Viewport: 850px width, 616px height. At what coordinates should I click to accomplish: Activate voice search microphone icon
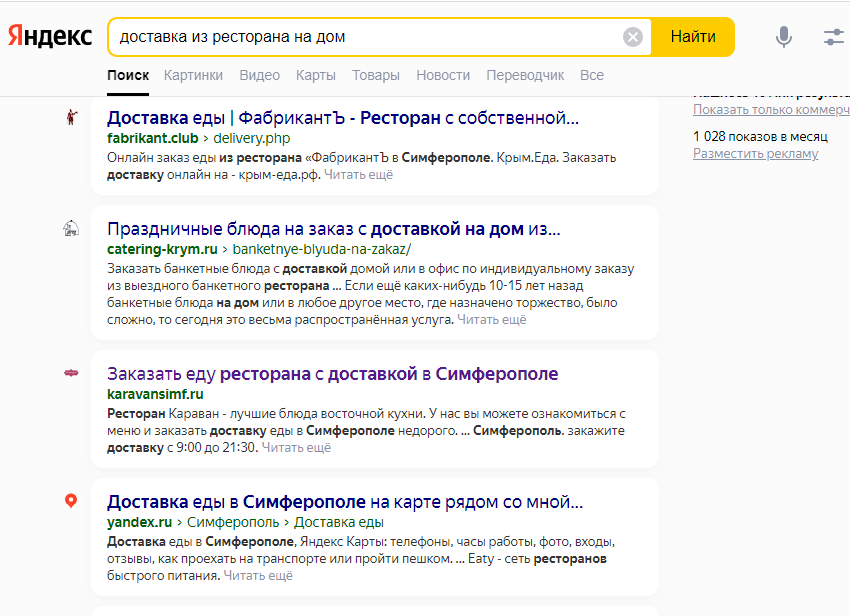click(784, 37)
